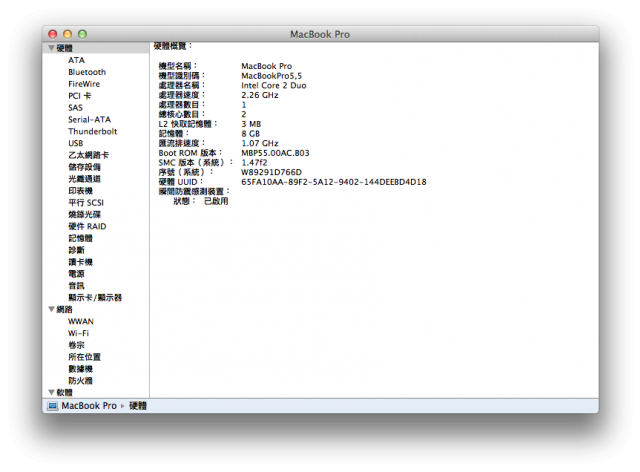
Task: Click the processor name Intel Core 2 Duo
Action: [x=273, y=86]
